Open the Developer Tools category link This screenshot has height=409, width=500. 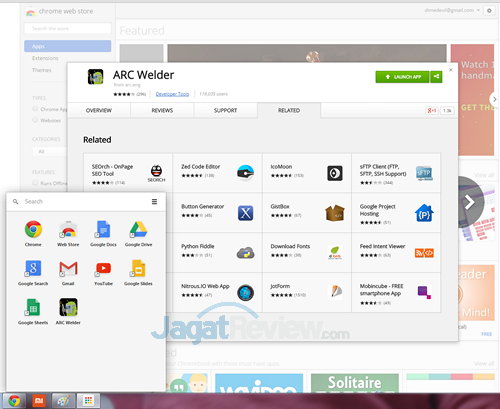tap(172, 94)
